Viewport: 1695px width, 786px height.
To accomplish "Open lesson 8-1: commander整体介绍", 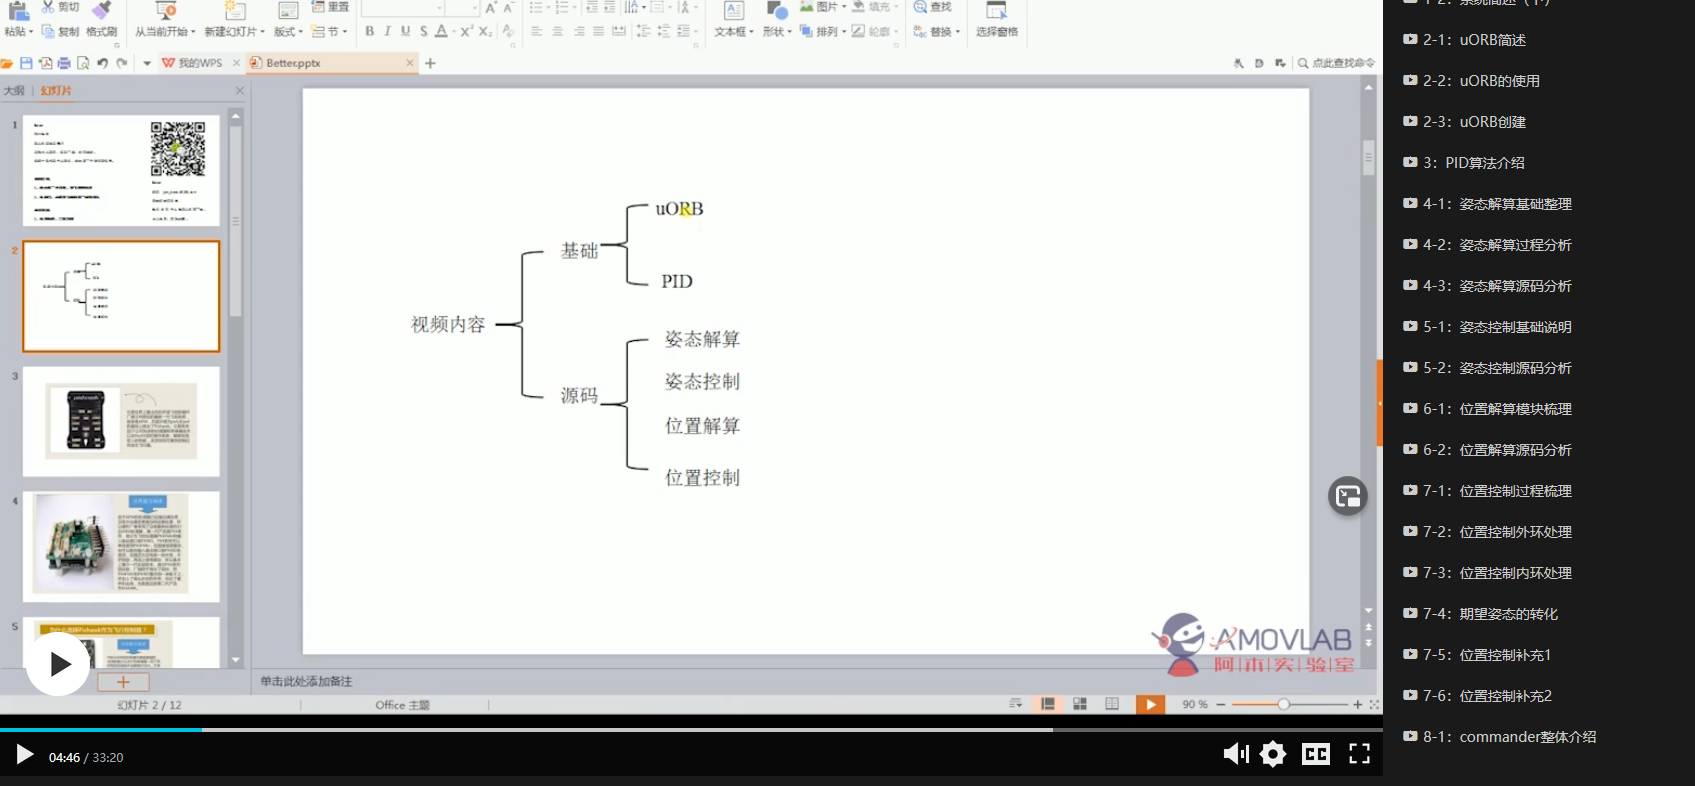I will coord(1499,737).
